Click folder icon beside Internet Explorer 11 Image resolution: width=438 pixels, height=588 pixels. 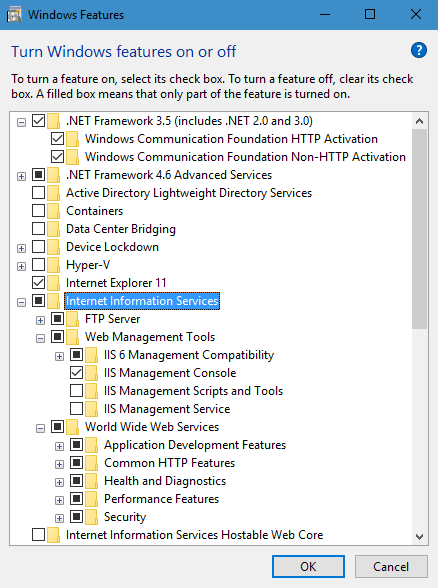tap(53, 283)
